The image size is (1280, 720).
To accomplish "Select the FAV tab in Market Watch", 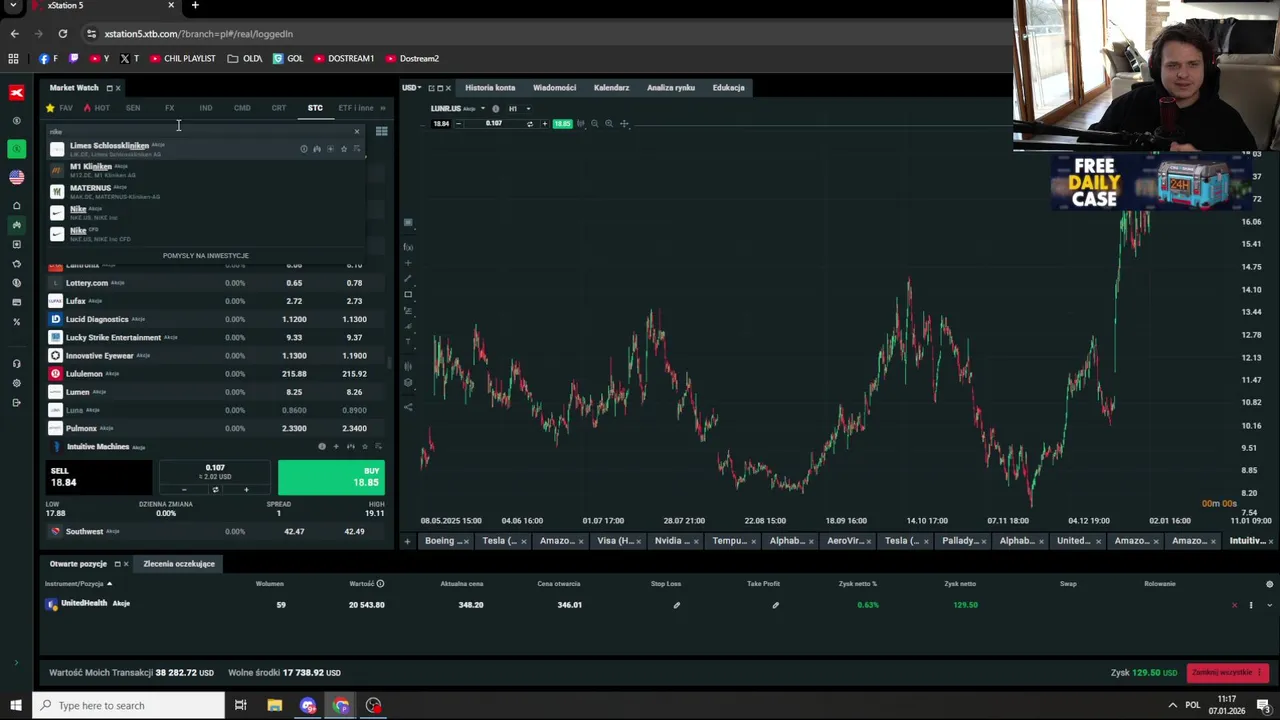I will tap(60, 108).
